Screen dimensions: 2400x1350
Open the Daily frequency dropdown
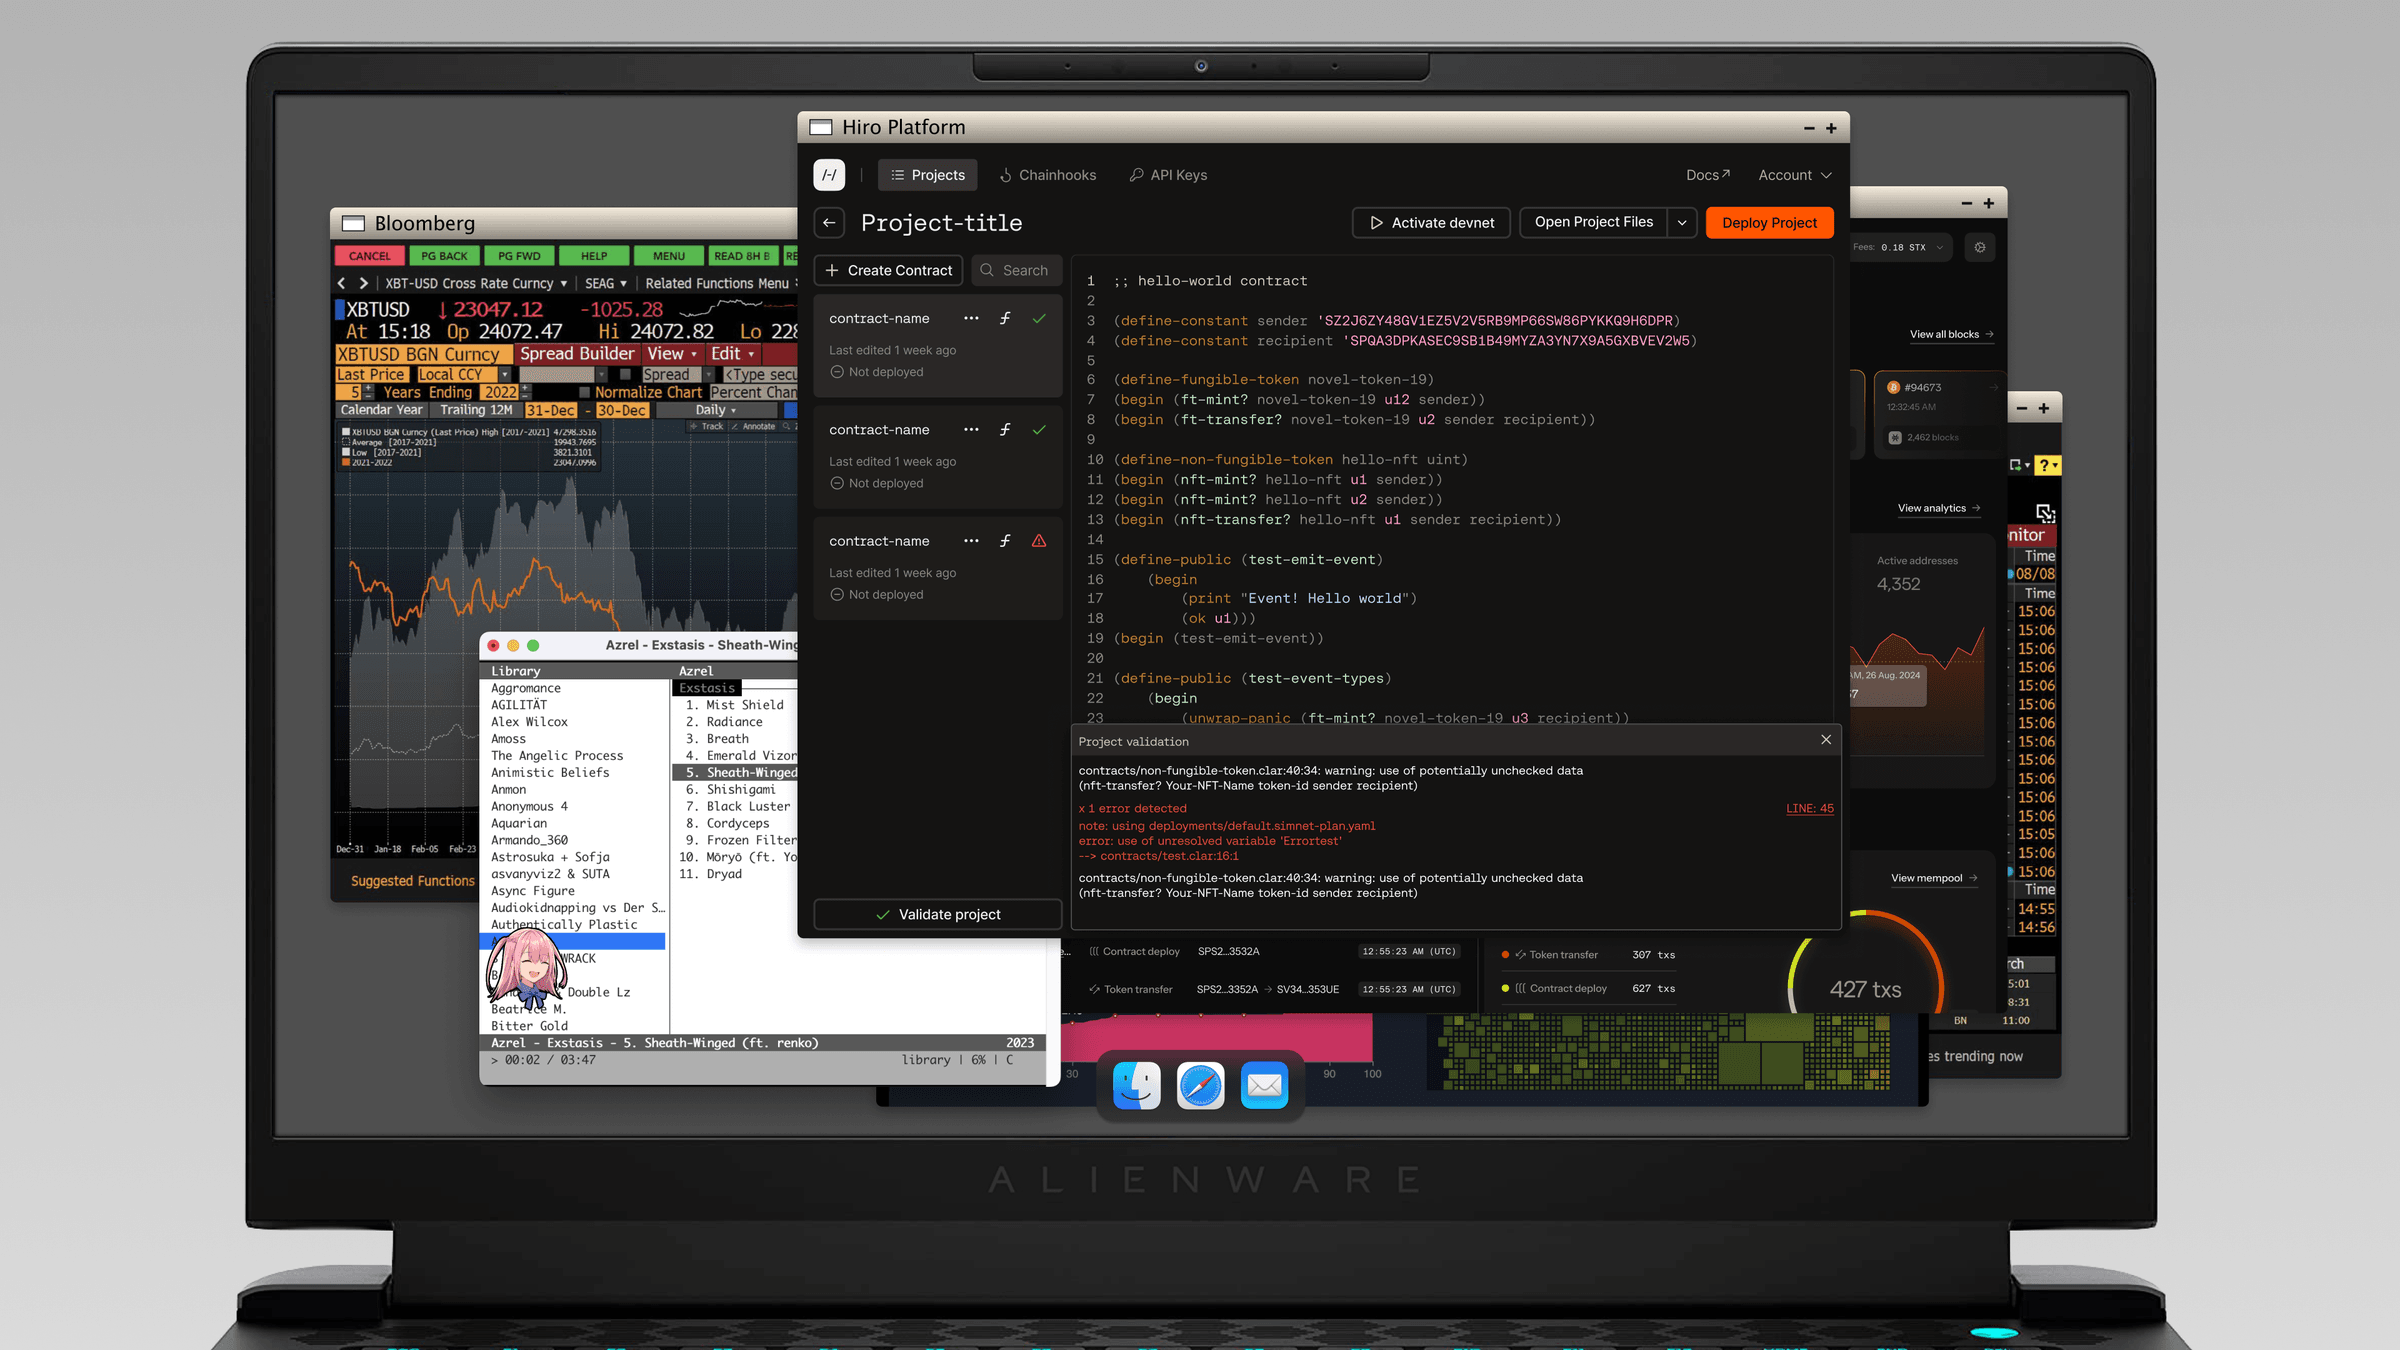pos(716,410)
